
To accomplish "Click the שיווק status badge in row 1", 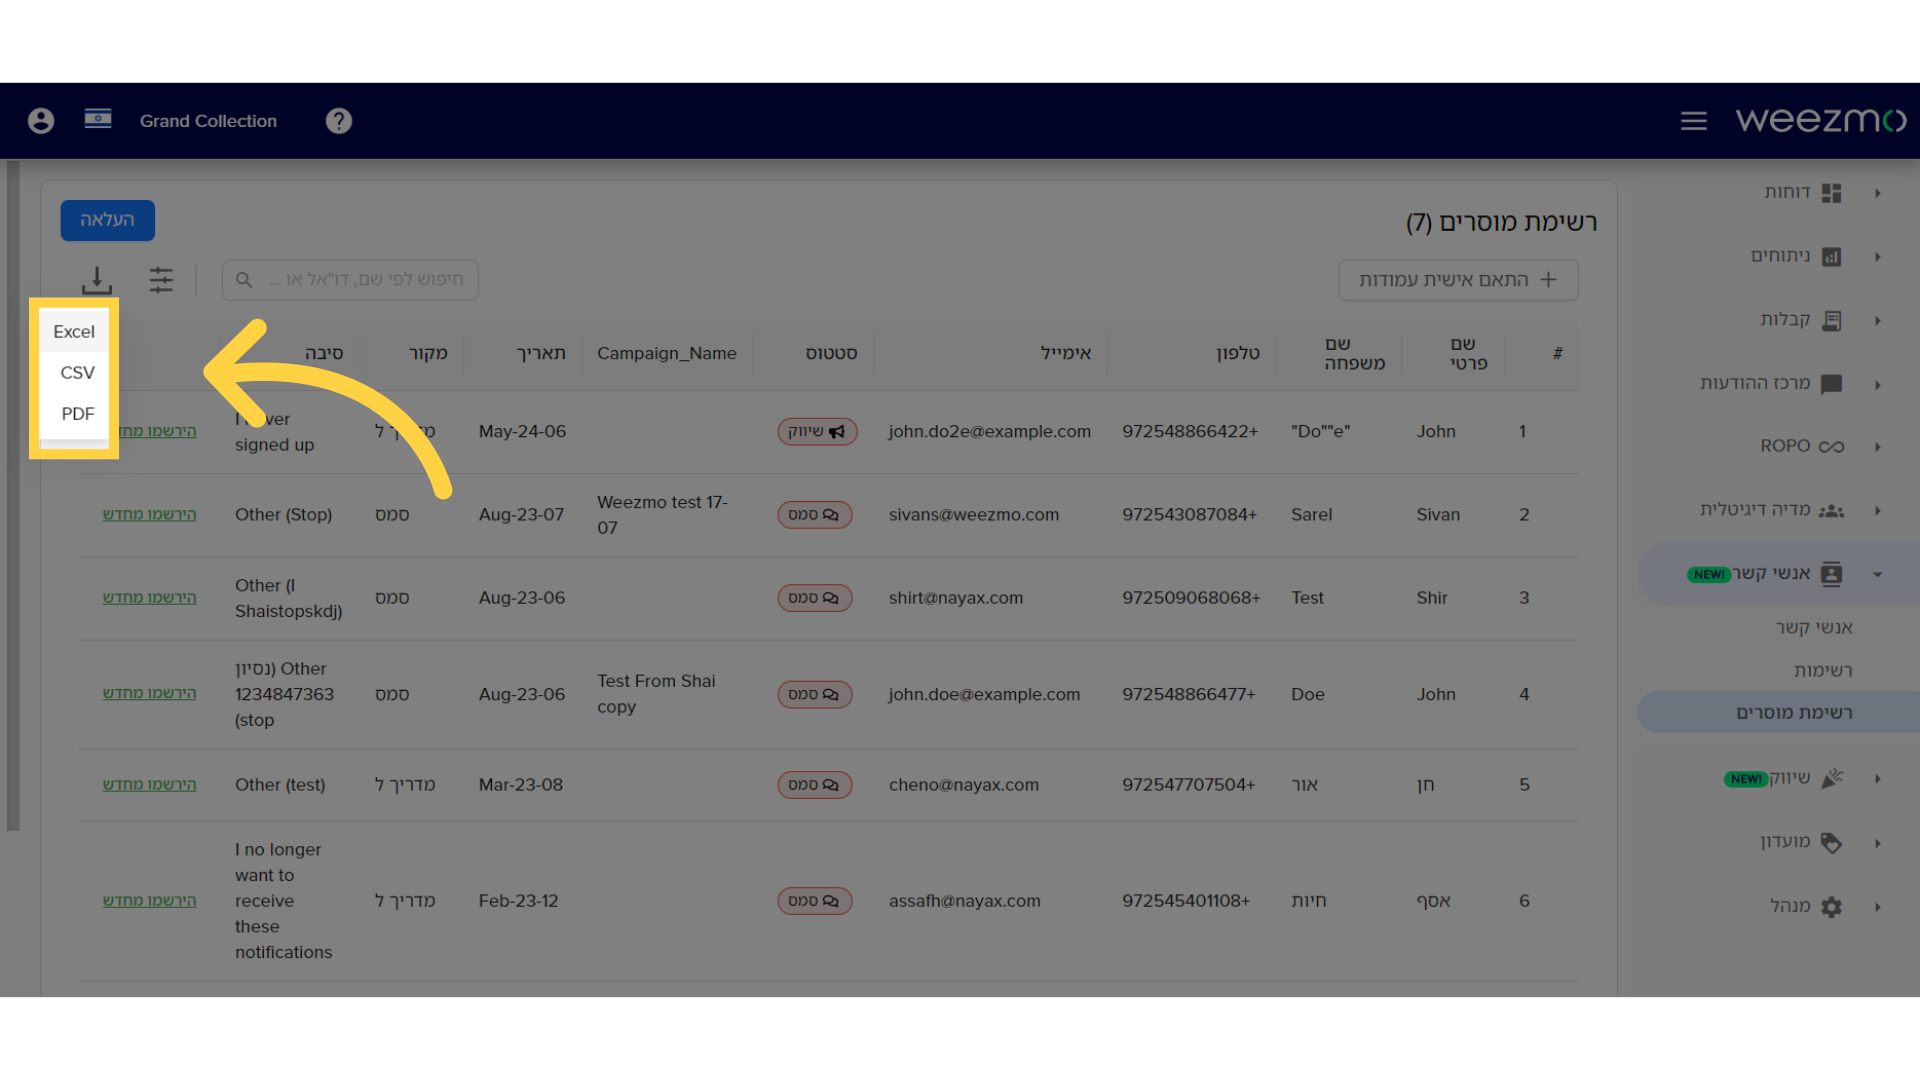I will click(817, 432).
